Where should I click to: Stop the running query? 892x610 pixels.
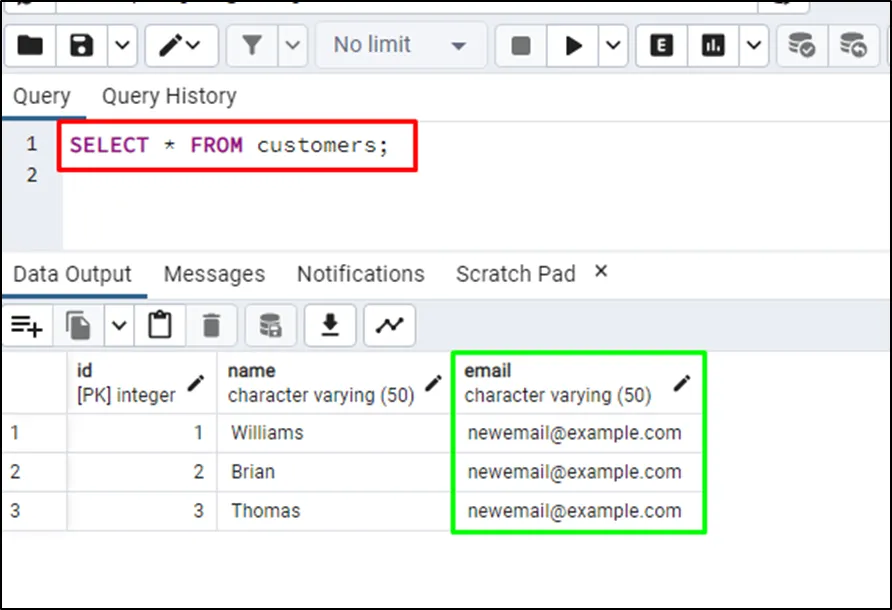click(x=520, y=46)
